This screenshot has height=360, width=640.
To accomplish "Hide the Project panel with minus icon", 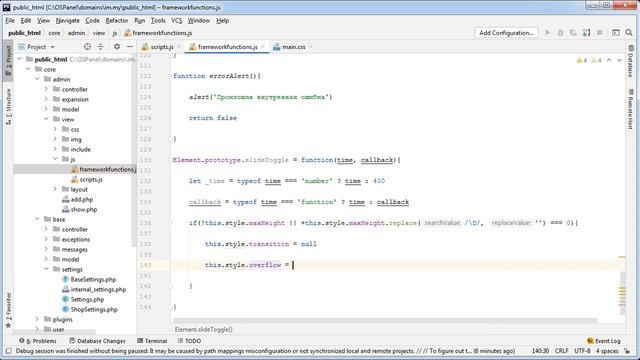I will point(130,47).
